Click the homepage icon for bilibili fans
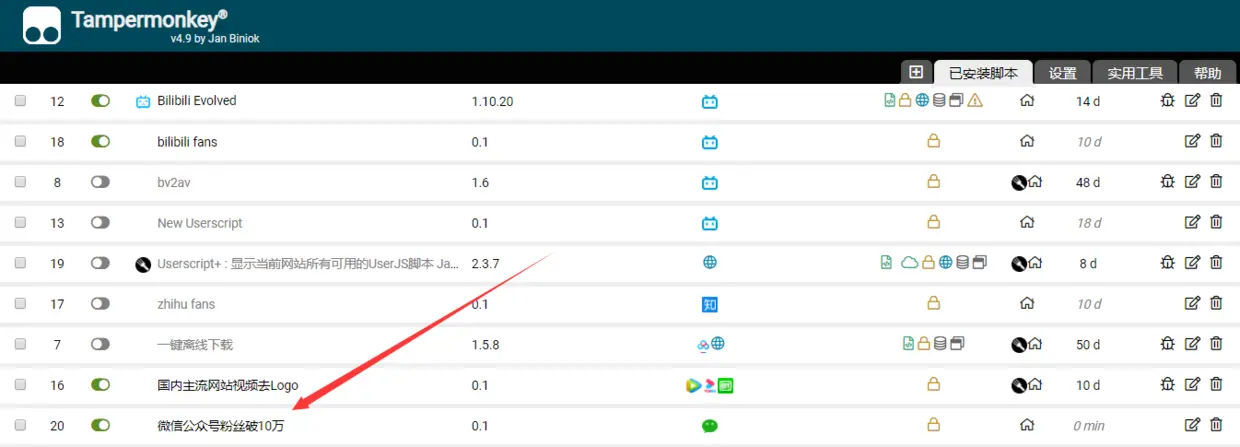 click(1027, 142)
